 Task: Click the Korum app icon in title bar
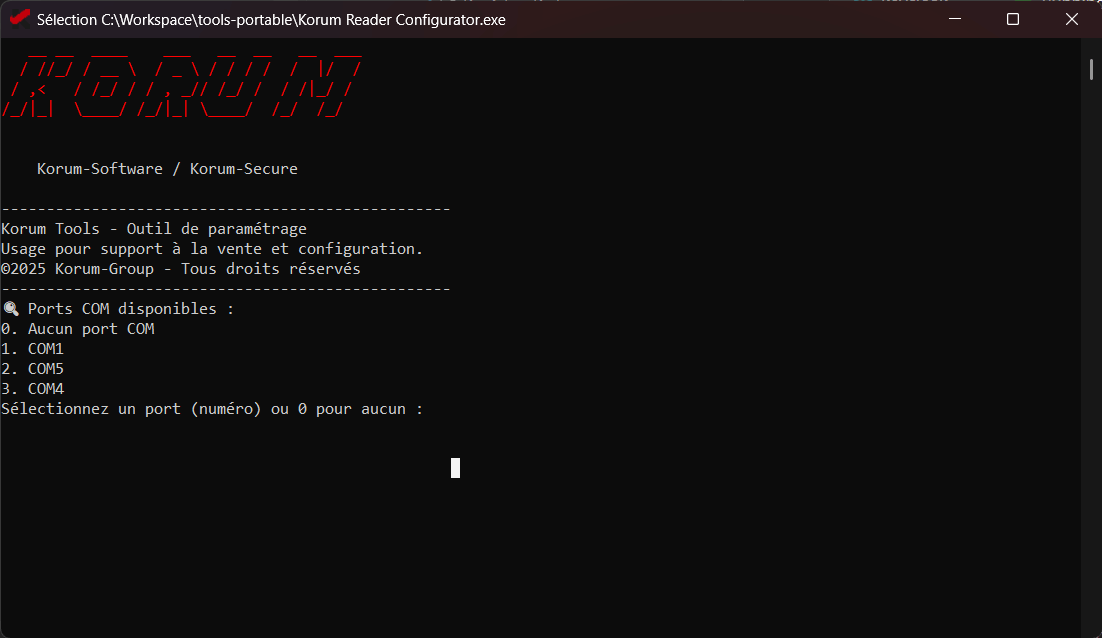coord(20,19)
